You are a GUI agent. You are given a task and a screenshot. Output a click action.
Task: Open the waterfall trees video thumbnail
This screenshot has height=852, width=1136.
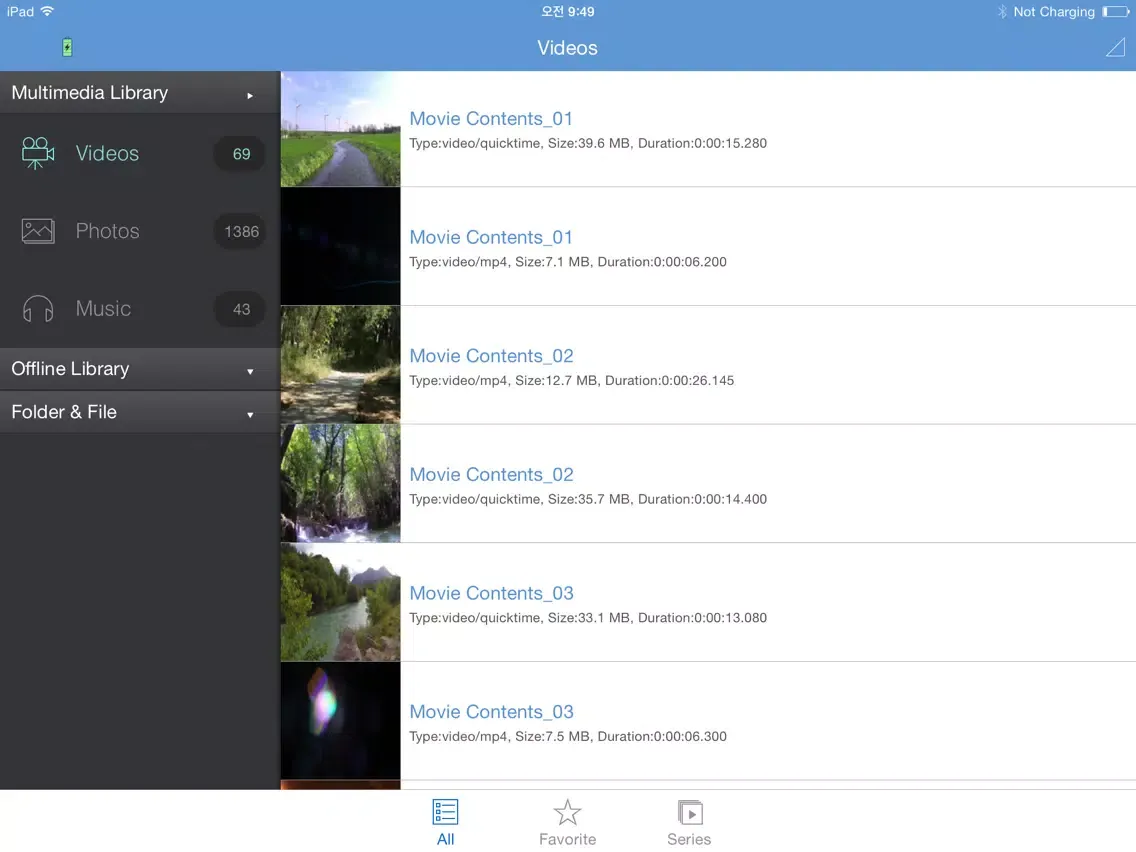point(341,483)
